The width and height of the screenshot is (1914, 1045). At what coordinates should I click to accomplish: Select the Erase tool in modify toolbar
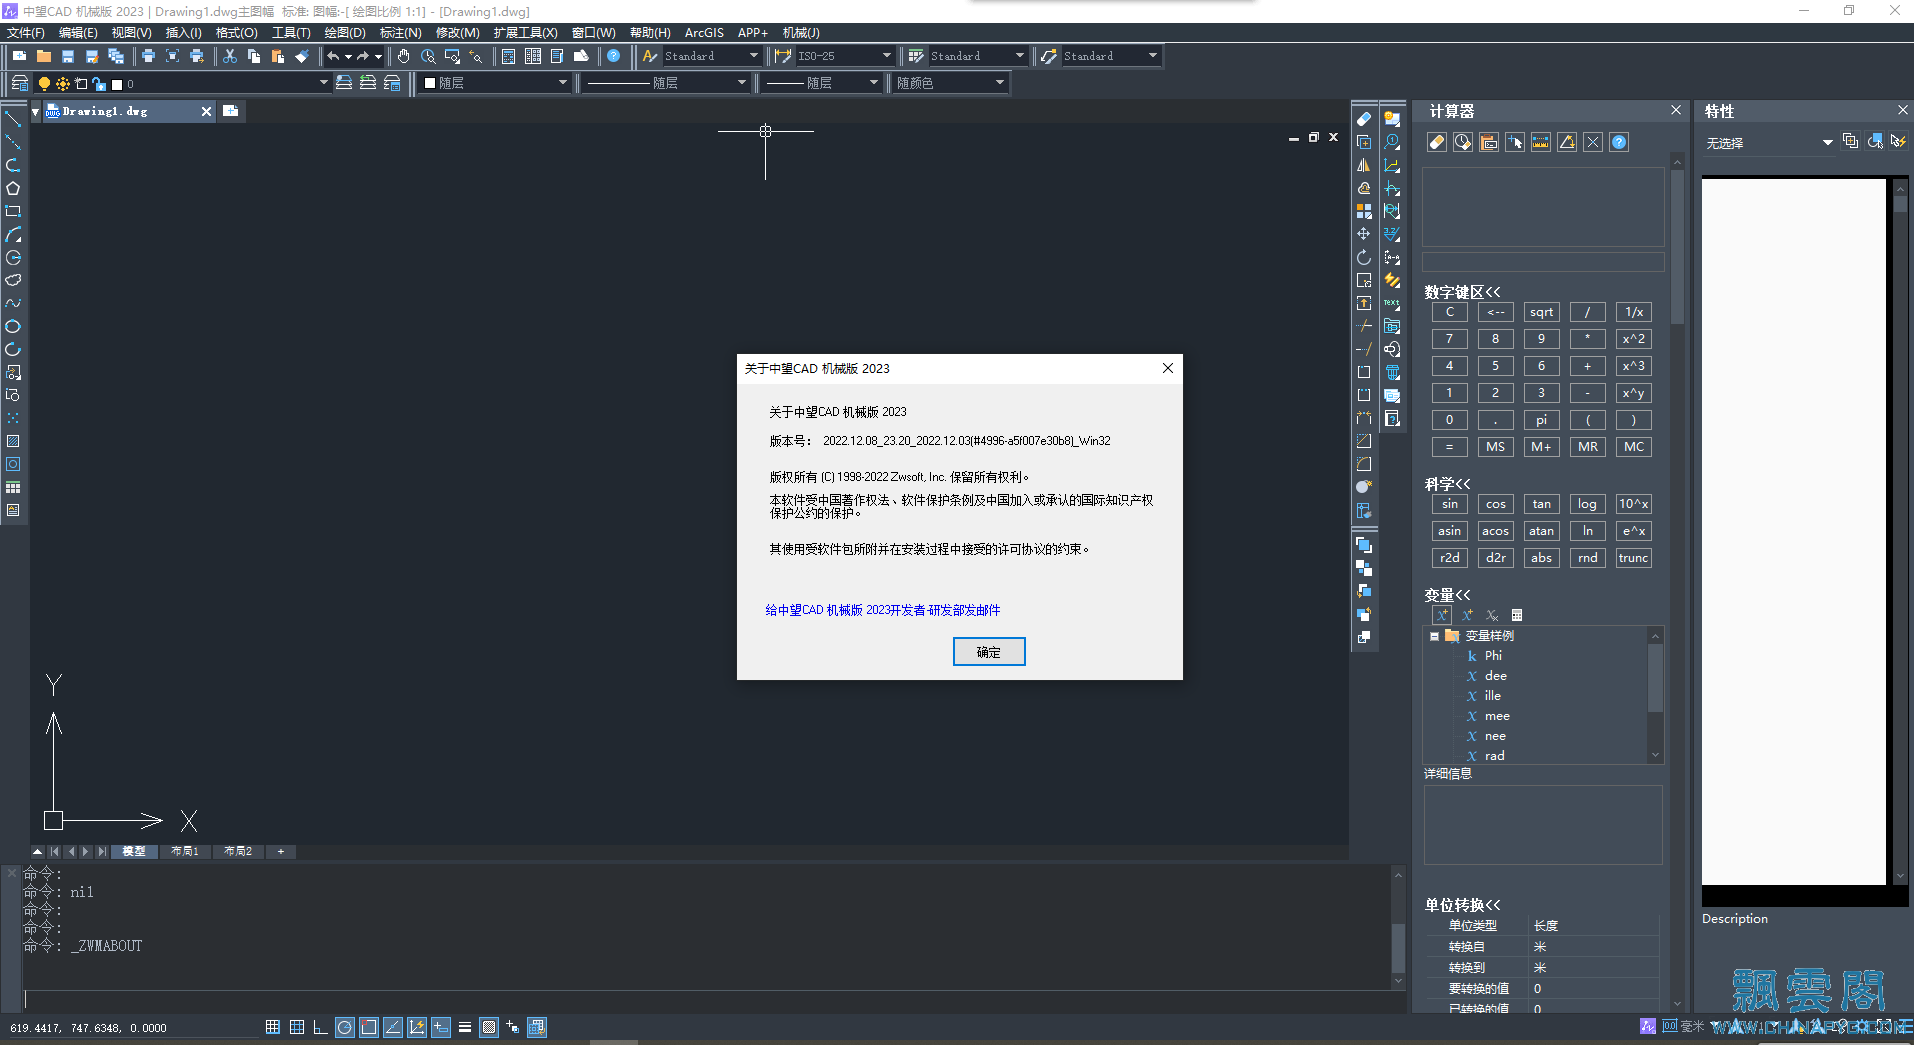pyautogui.click(x=1364, y=118)
